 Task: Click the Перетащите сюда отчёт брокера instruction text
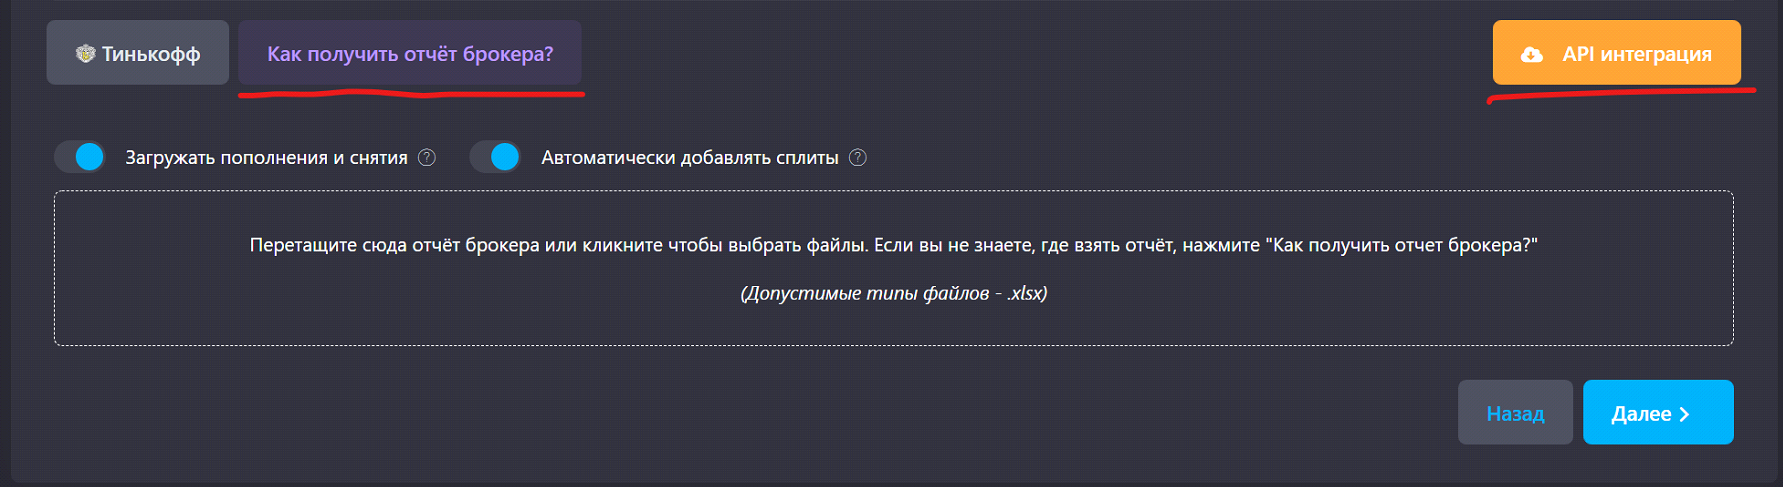(x=893, y=245)
